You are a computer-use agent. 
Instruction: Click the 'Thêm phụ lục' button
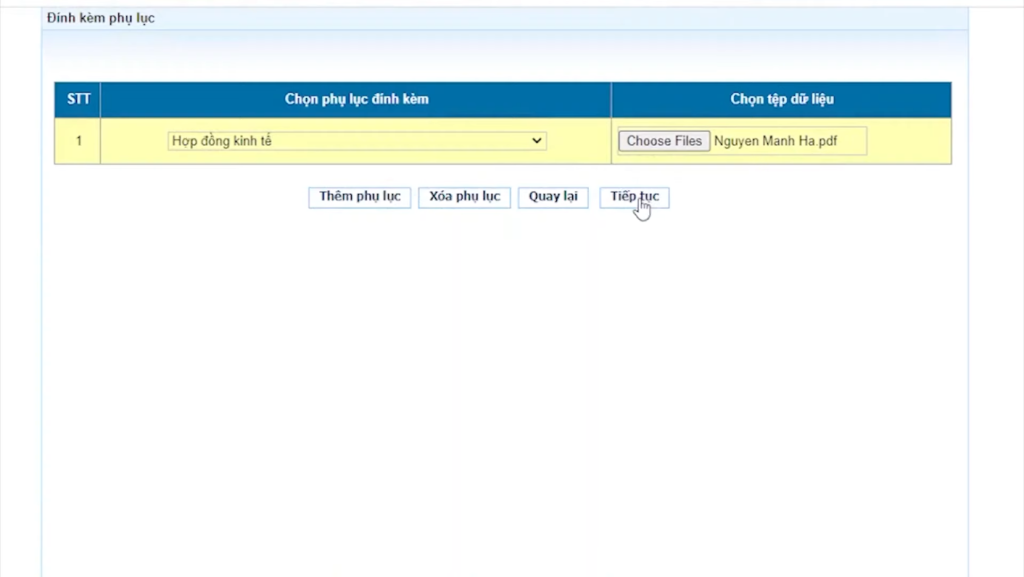tap(359, 197)
